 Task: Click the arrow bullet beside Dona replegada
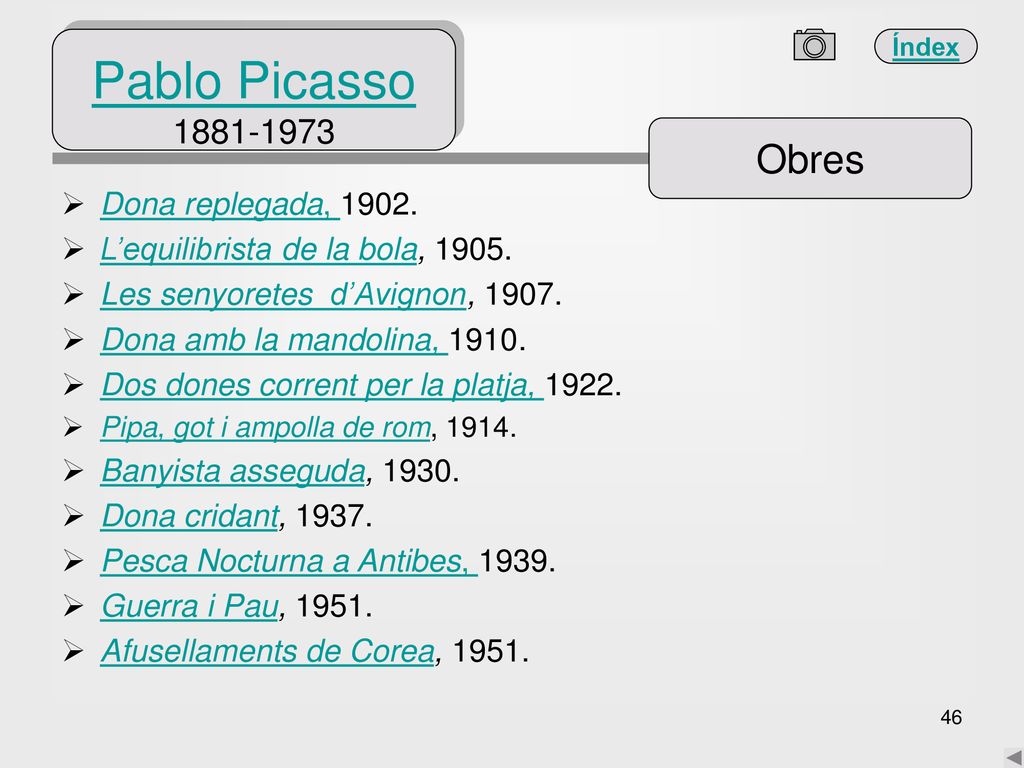pos(73,204)
